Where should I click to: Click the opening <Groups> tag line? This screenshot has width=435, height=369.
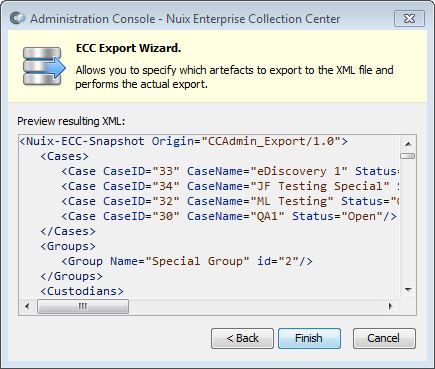point(68,246)
